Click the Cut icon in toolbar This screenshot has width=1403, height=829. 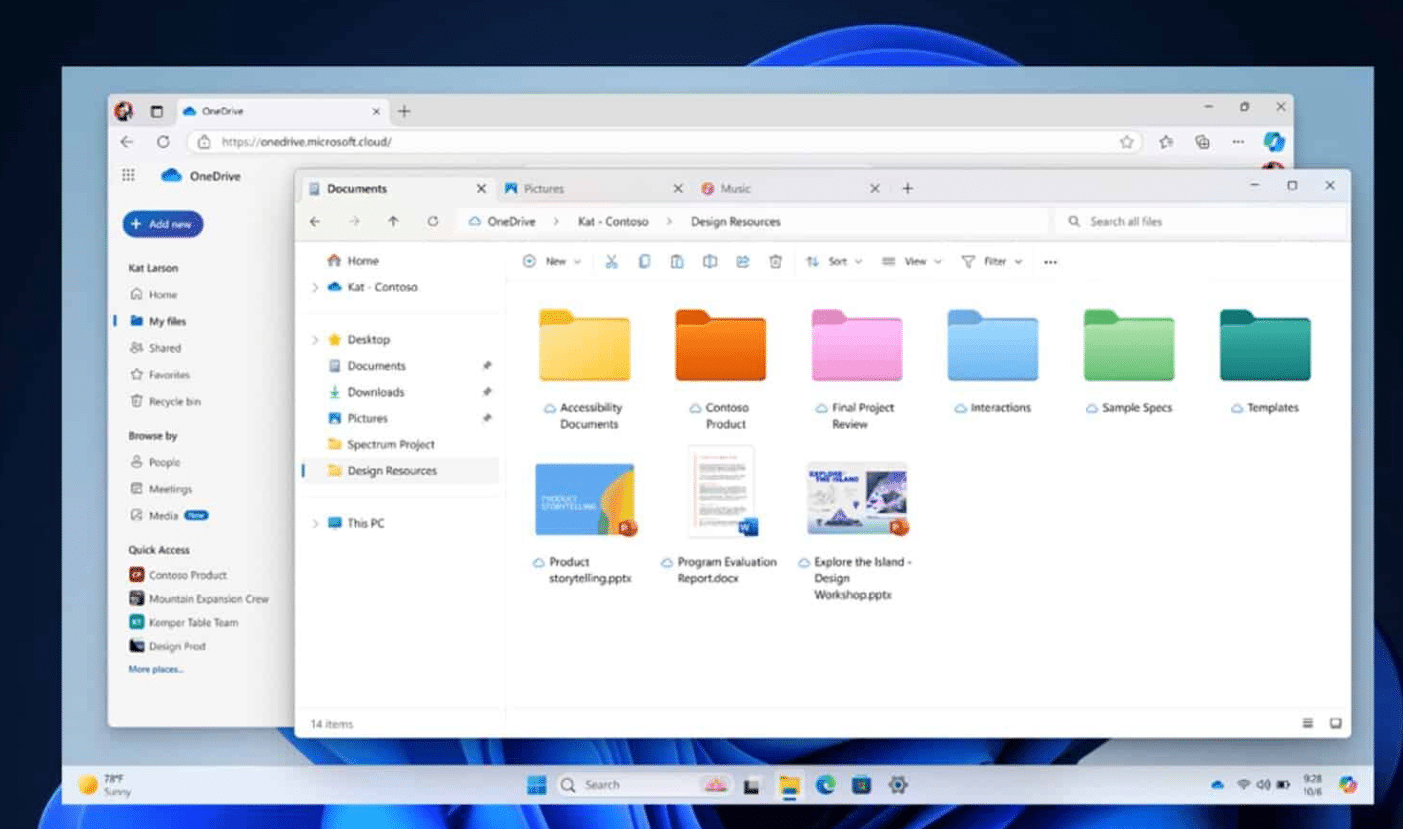(x=611, y=262)
